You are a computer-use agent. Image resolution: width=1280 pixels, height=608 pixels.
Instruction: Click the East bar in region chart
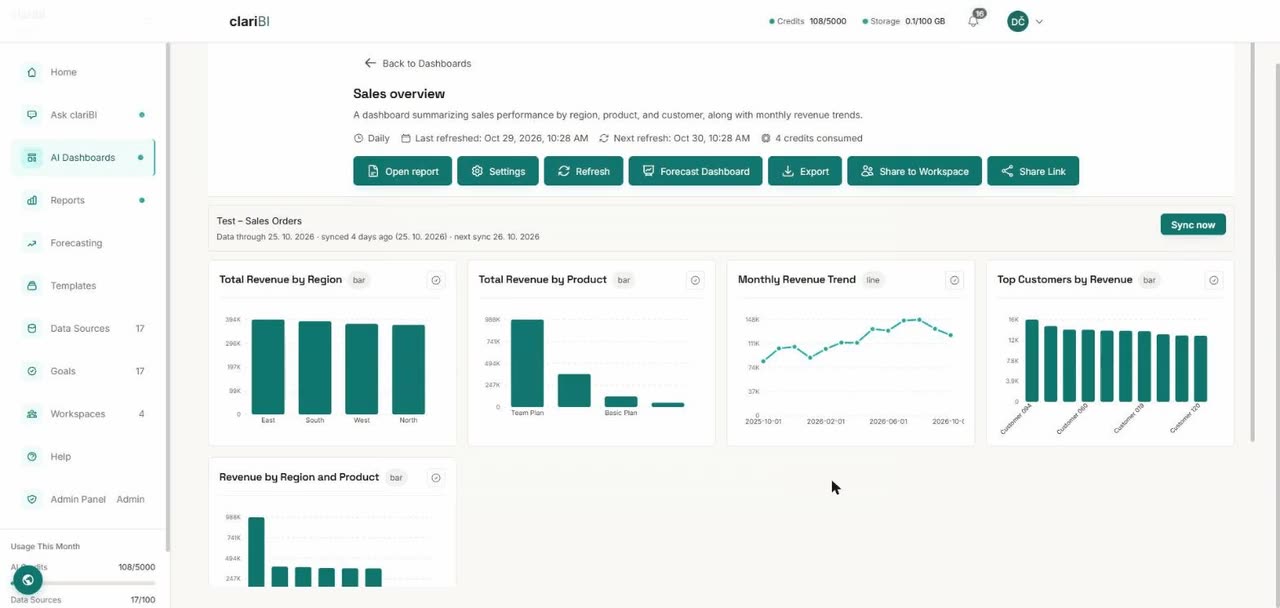coord(268,367)
